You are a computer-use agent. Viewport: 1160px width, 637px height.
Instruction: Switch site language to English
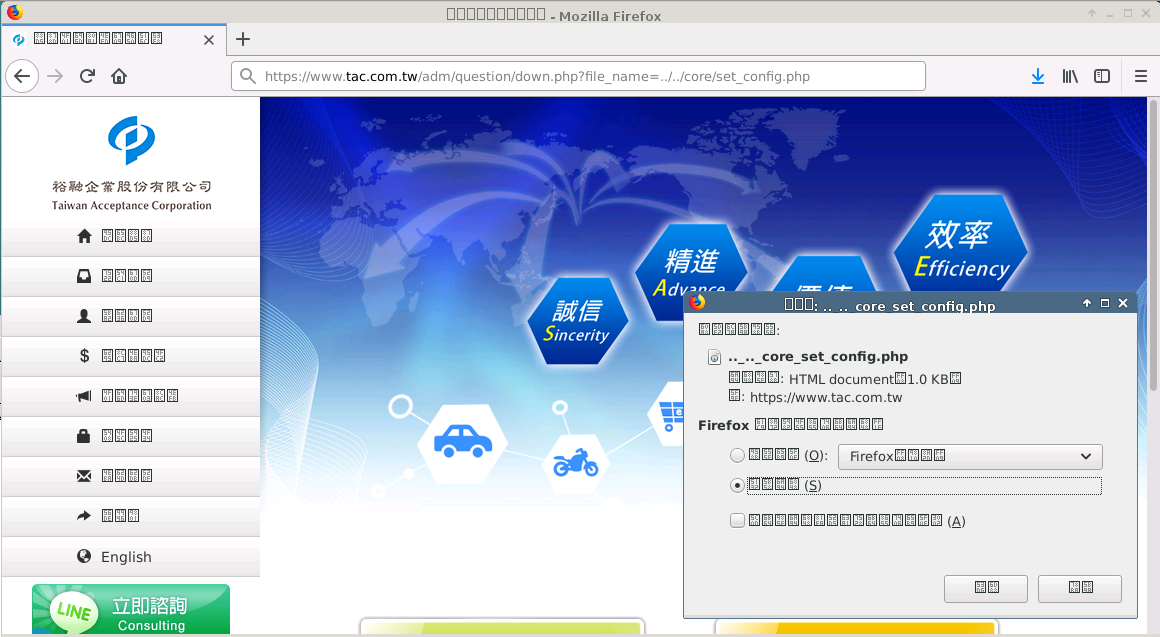(x=131, y=556)
